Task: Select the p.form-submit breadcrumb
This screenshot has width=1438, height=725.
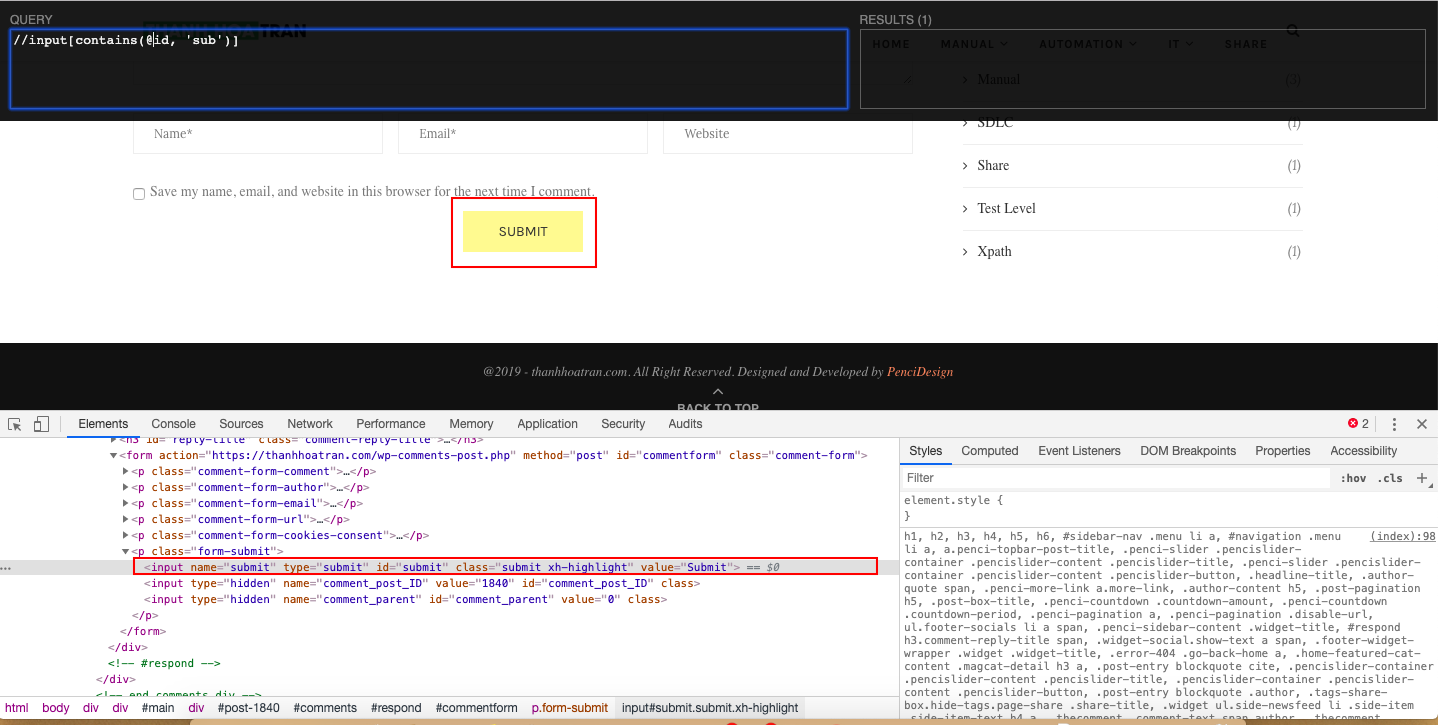Action: pos(569,708)
